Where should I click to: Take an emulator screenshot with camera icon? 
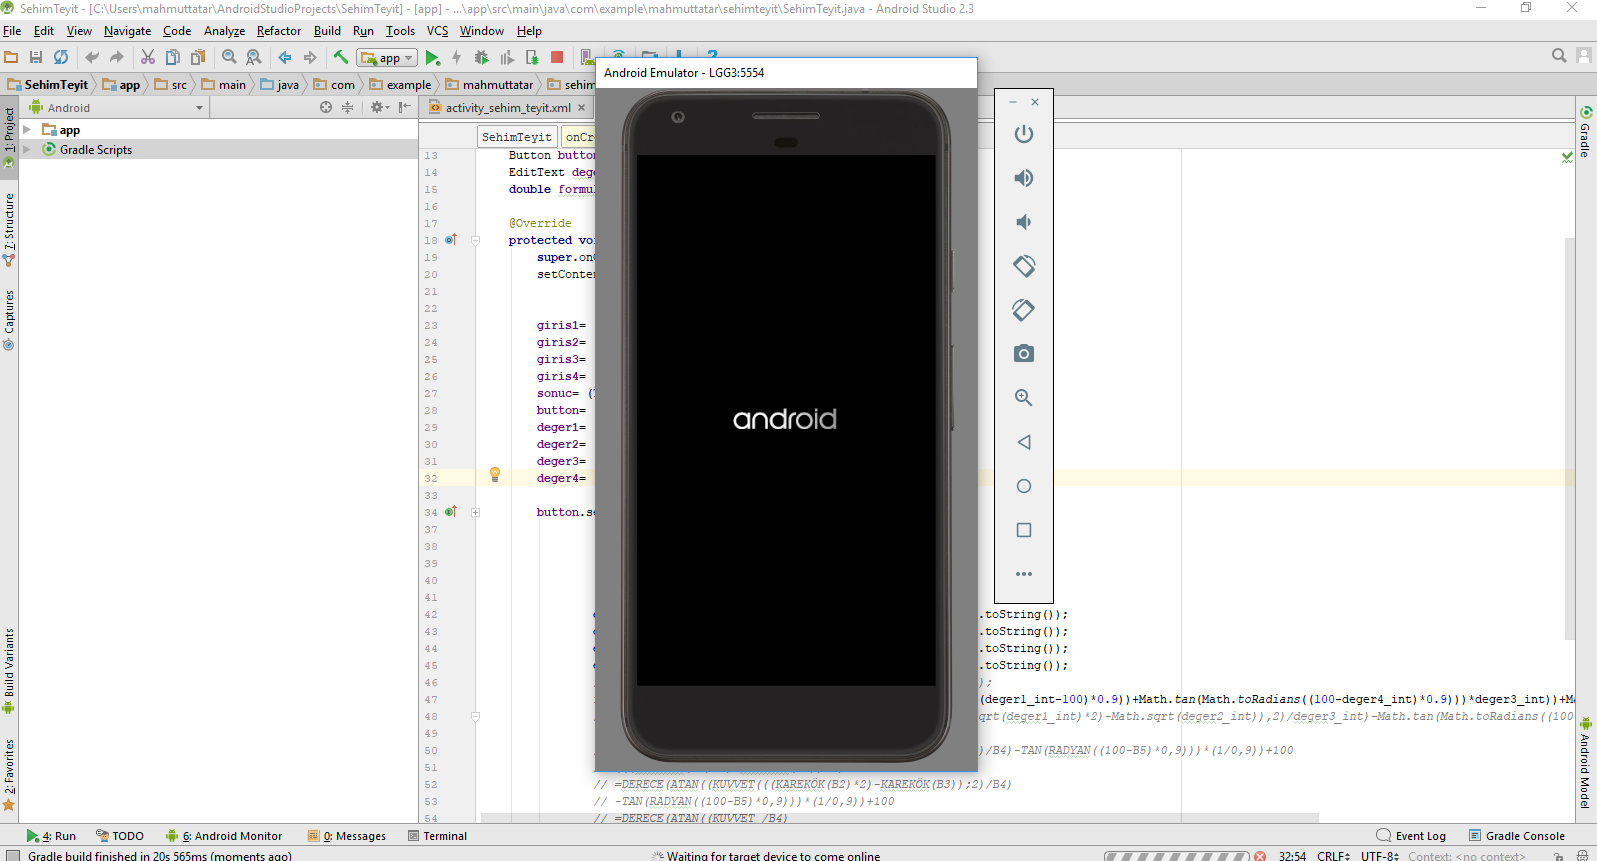click(1023, 354)
